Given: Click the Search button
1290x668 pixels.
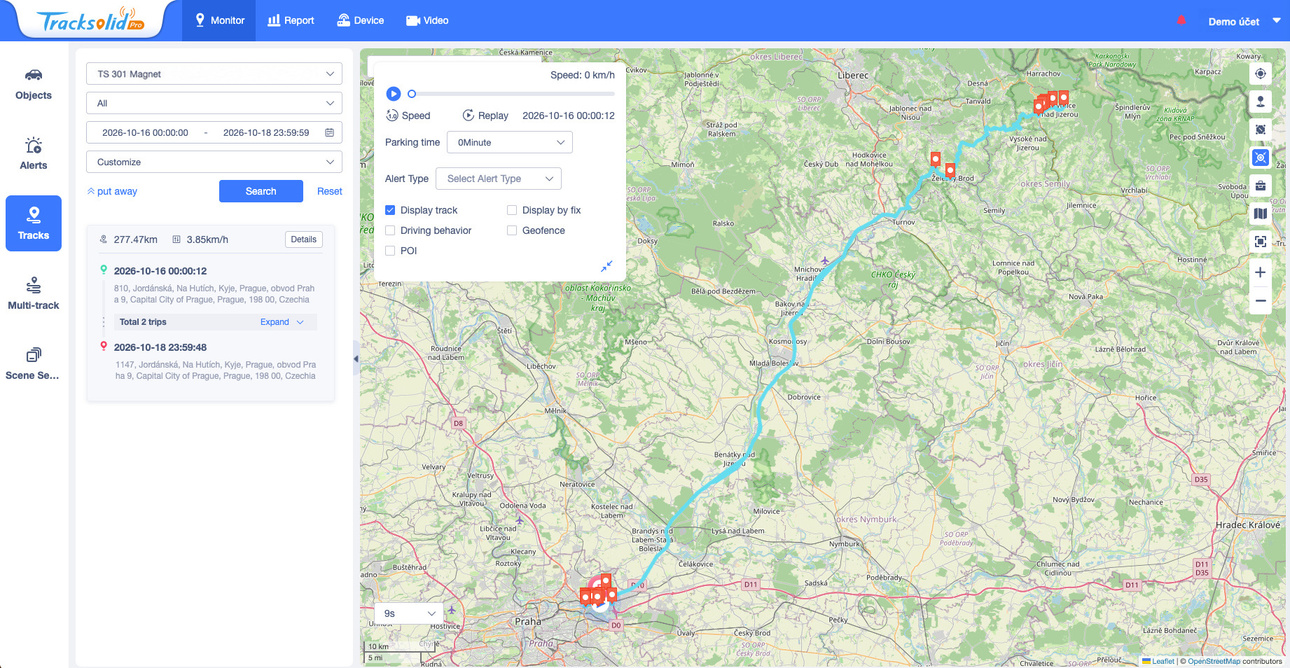Looking at the screenshot, I should pos(261,191).
